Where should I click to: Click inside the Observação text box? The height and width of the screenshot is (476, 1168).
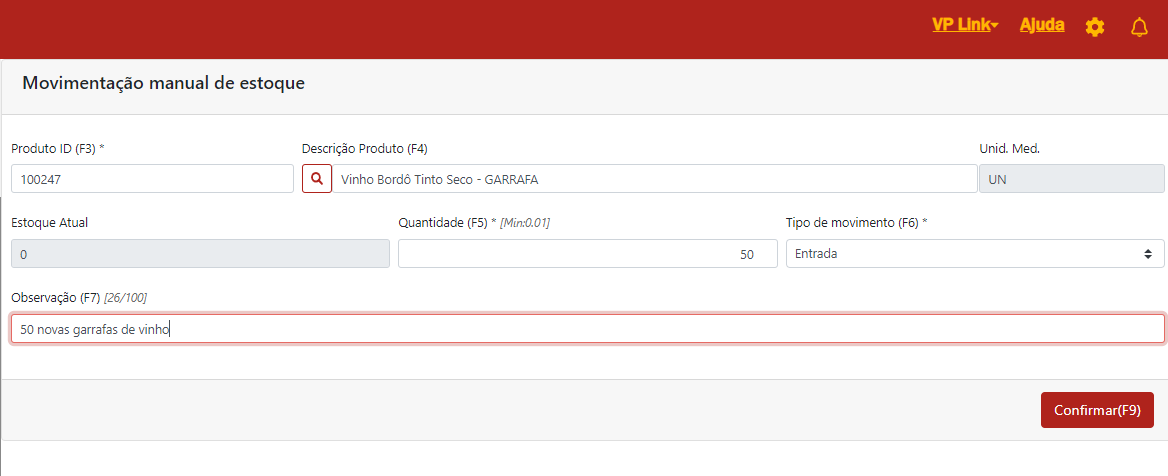click(x=587, y=329)
